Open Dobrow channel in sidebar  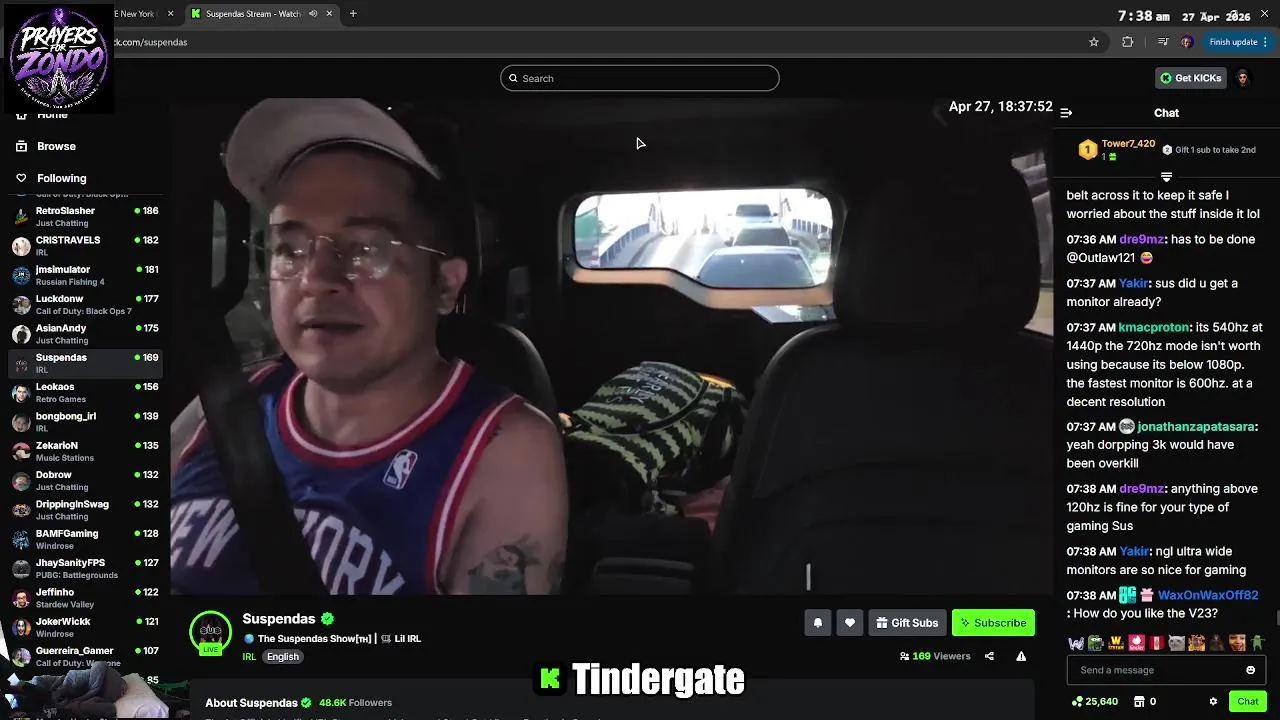click(85, 481)
